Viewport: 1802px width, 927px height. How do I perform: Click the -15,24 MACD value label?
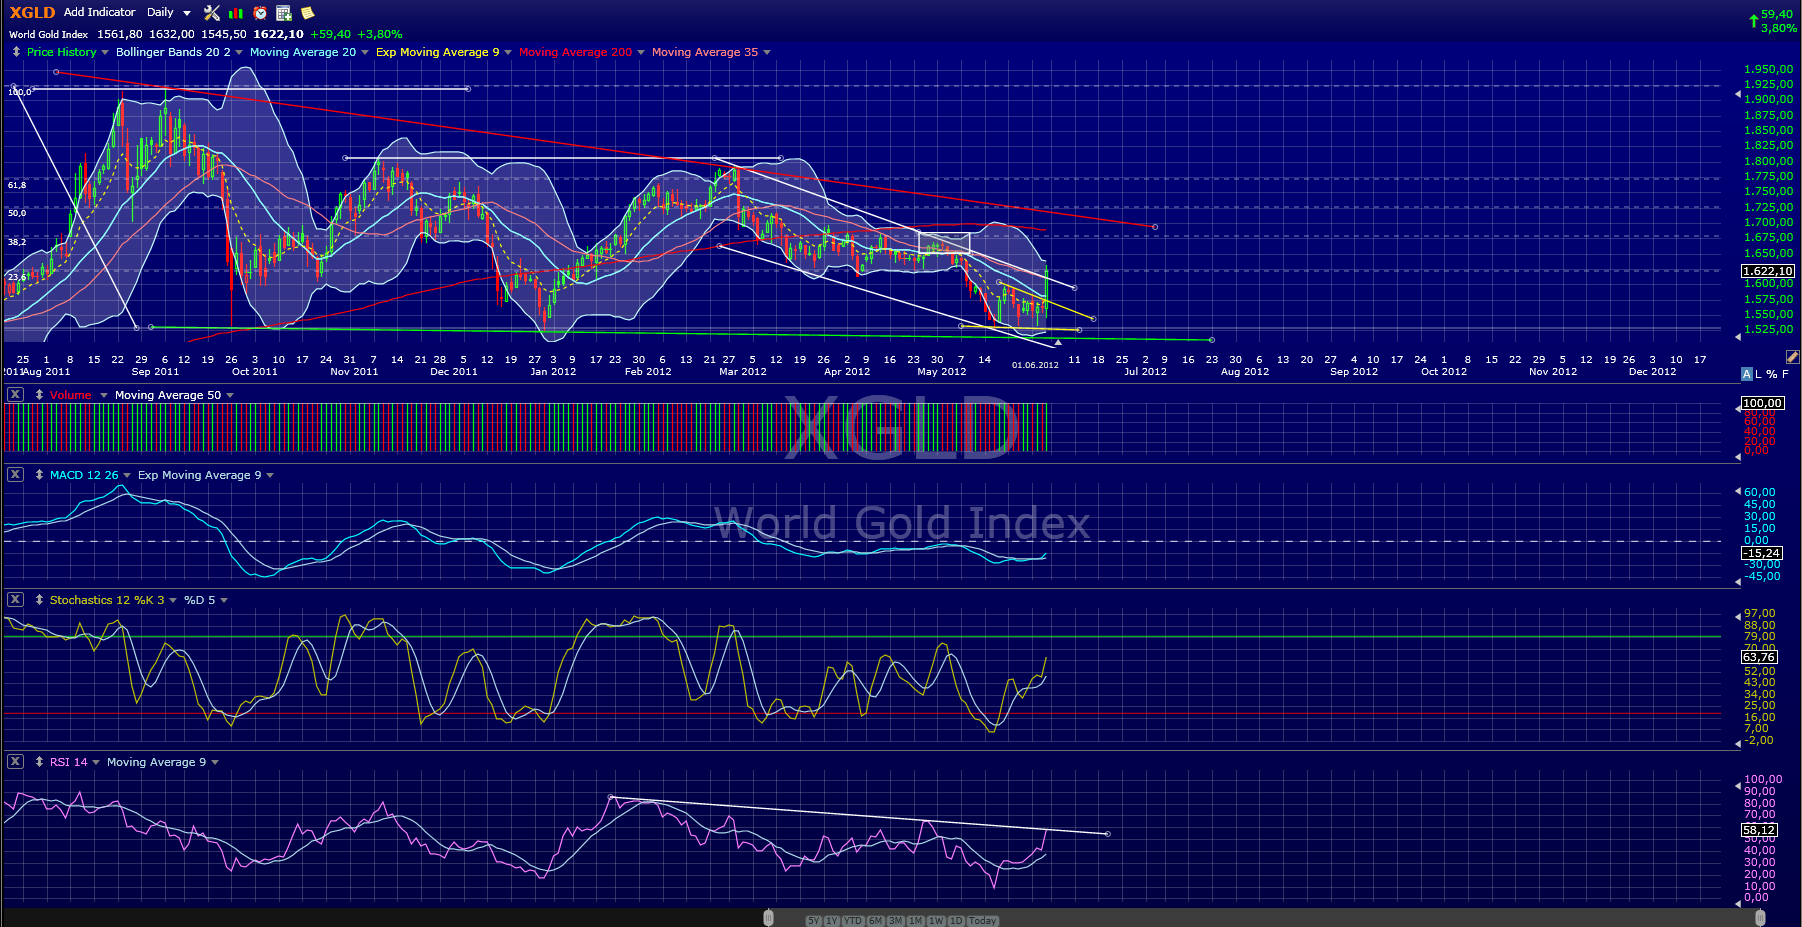(x=1762, y=553)
